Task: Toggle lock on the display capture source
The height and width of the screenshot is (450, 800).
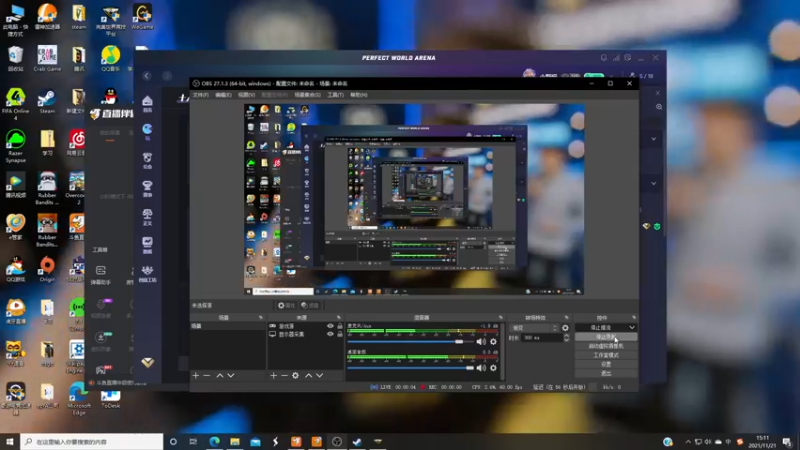Action: 340,334
